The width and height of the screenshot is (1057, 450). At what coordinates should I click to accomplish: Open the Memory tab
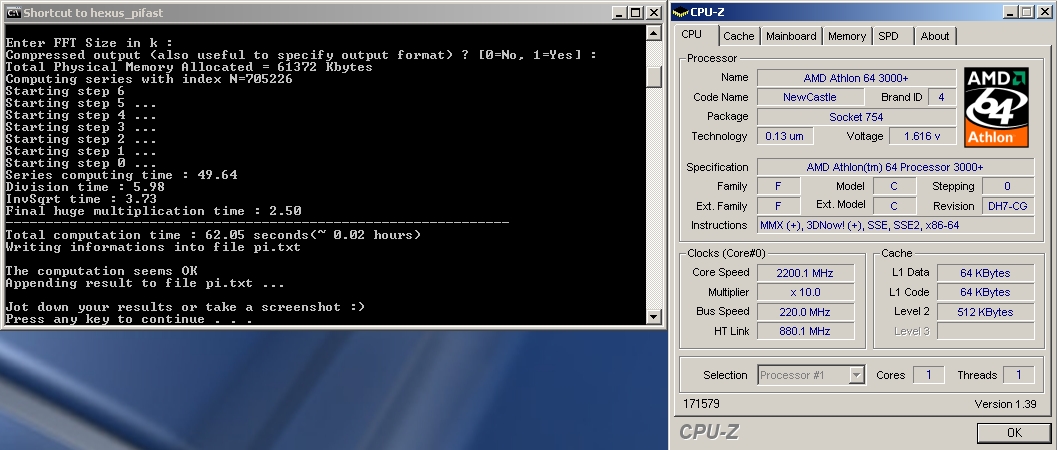pos(847,36)
